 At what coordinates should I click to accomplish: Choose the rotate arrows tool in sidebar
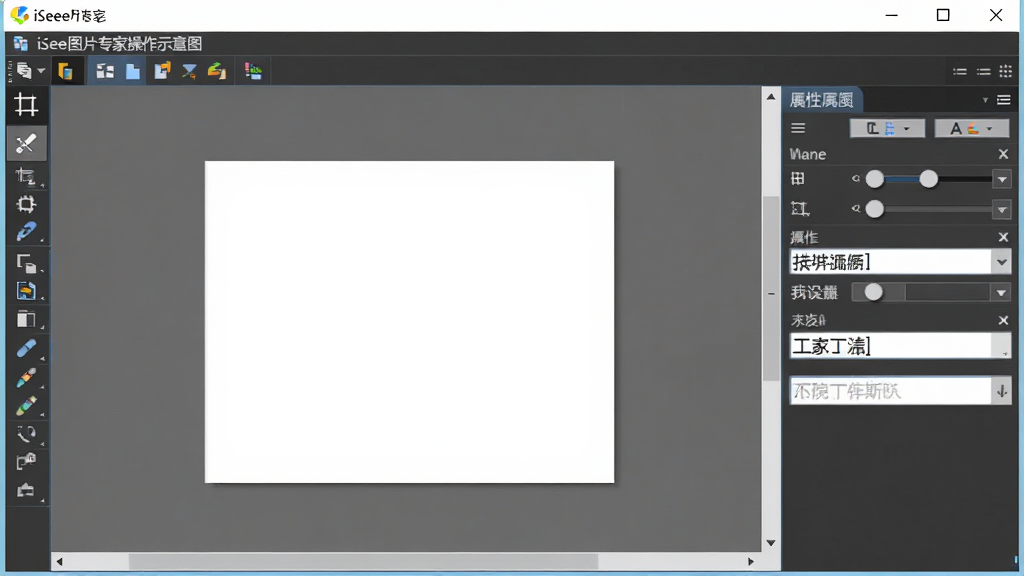[x=26, y=434]
